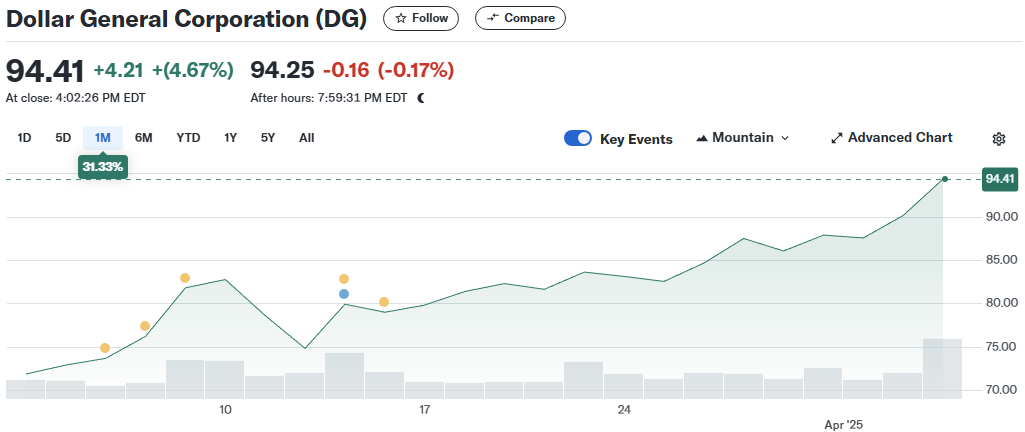Viewport: 1025px width, 432px height.
Task: Select the 5D range tab
Action: (x=63, y=138)
